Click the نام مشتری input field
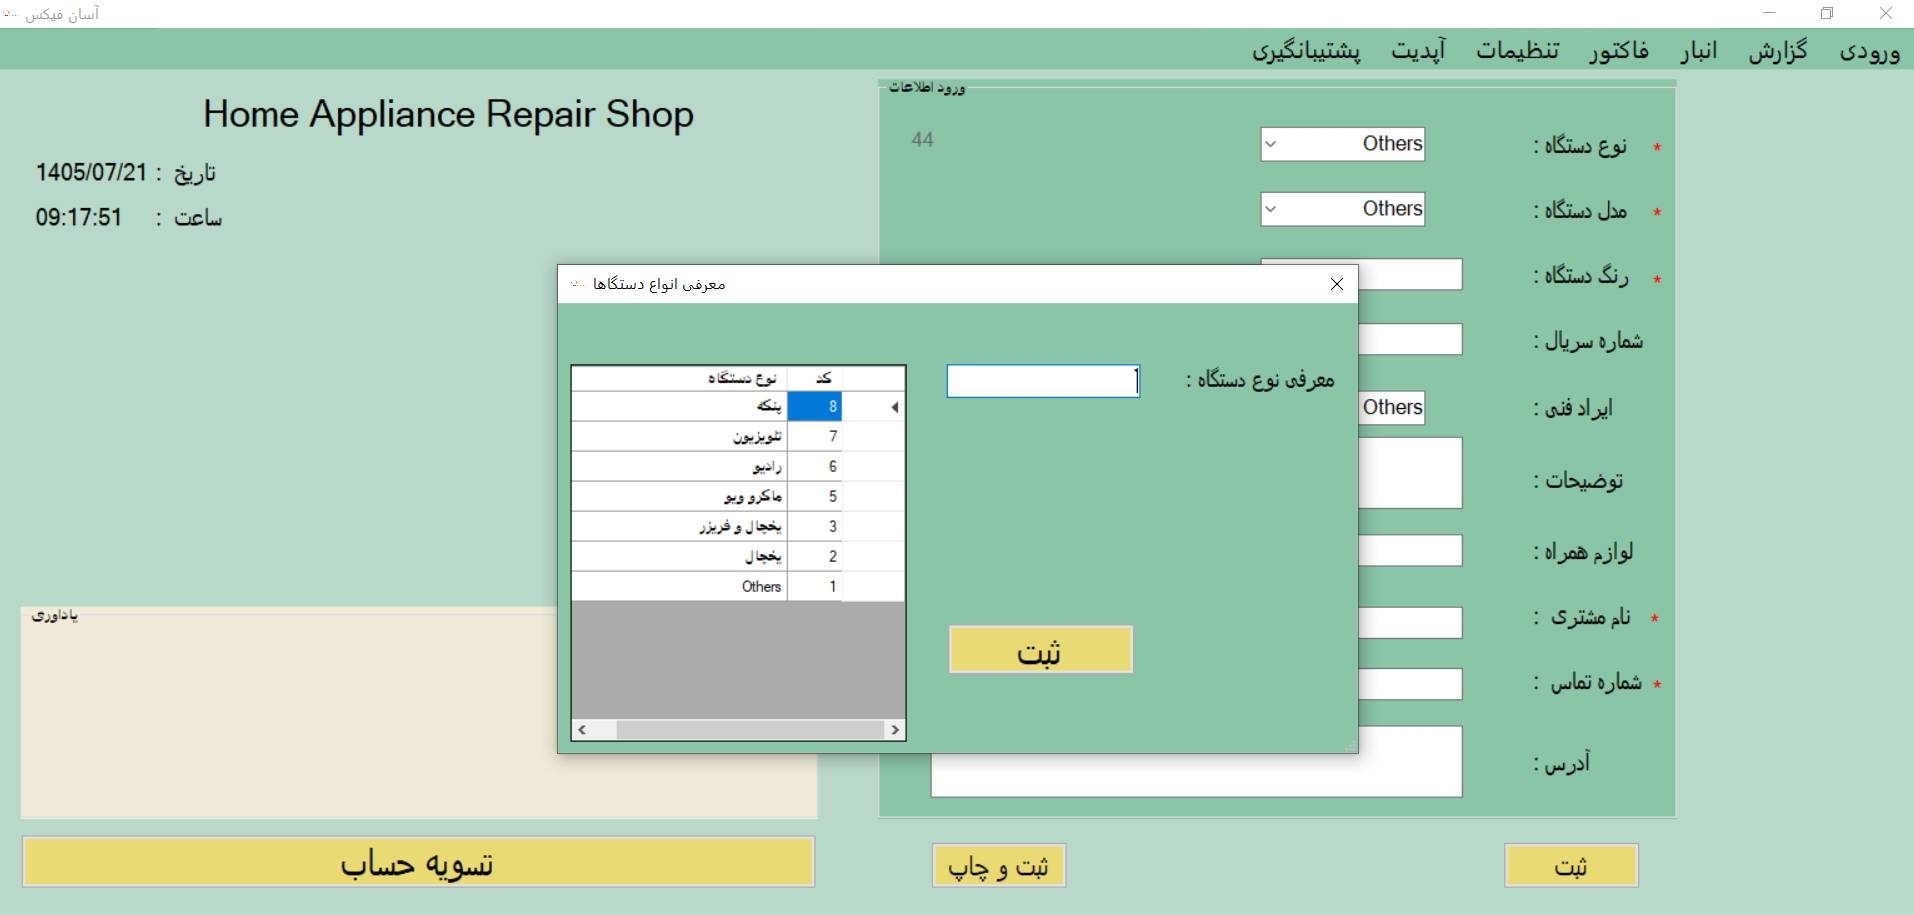The height and width of the screenshot is (915, 1914). tap(1410, 623)
